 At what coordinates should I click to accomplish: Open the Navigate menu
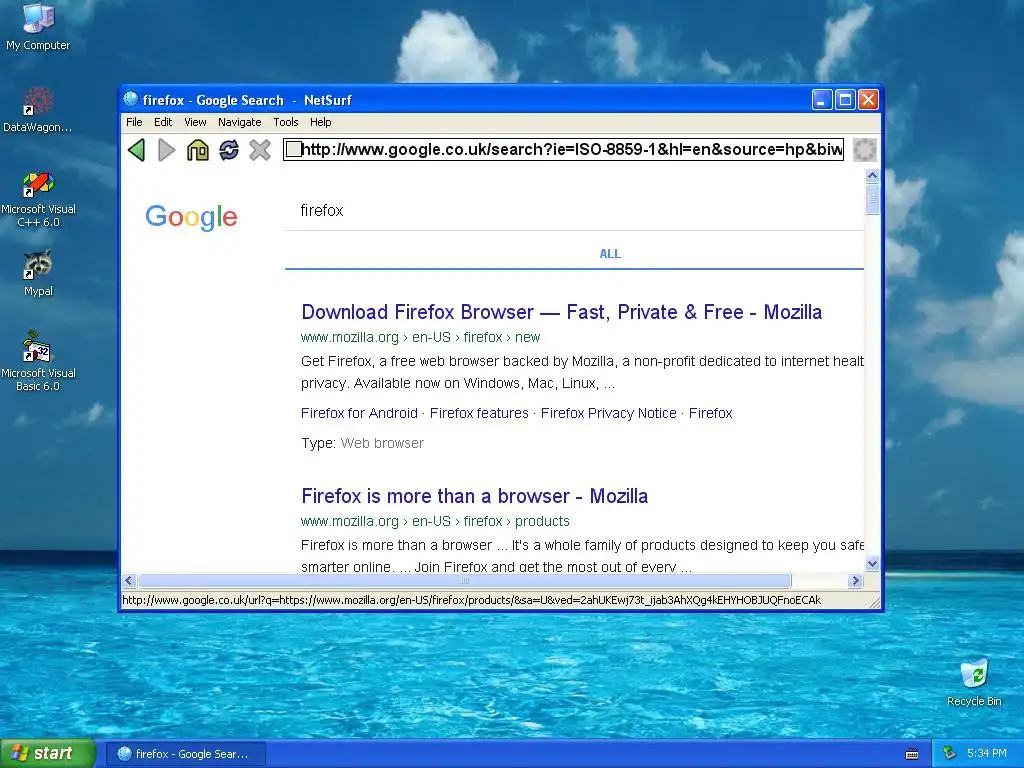(x=239, y=122)
